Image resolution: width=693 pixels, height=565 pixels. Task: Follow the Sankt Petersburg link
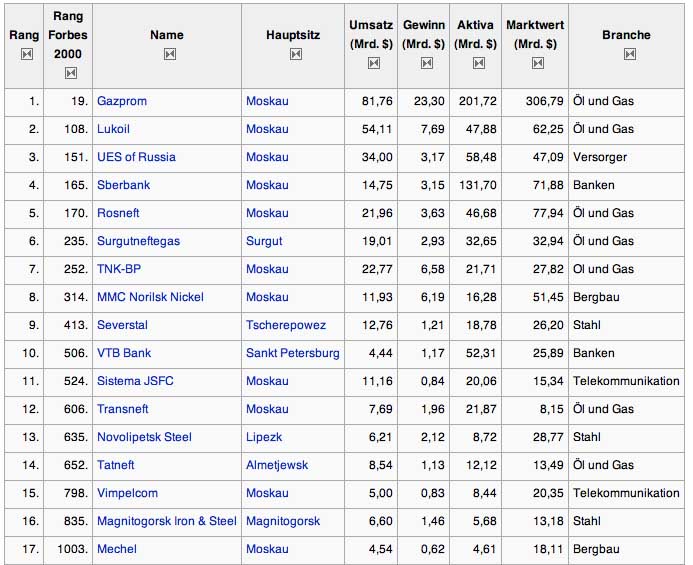coord(293,353)
